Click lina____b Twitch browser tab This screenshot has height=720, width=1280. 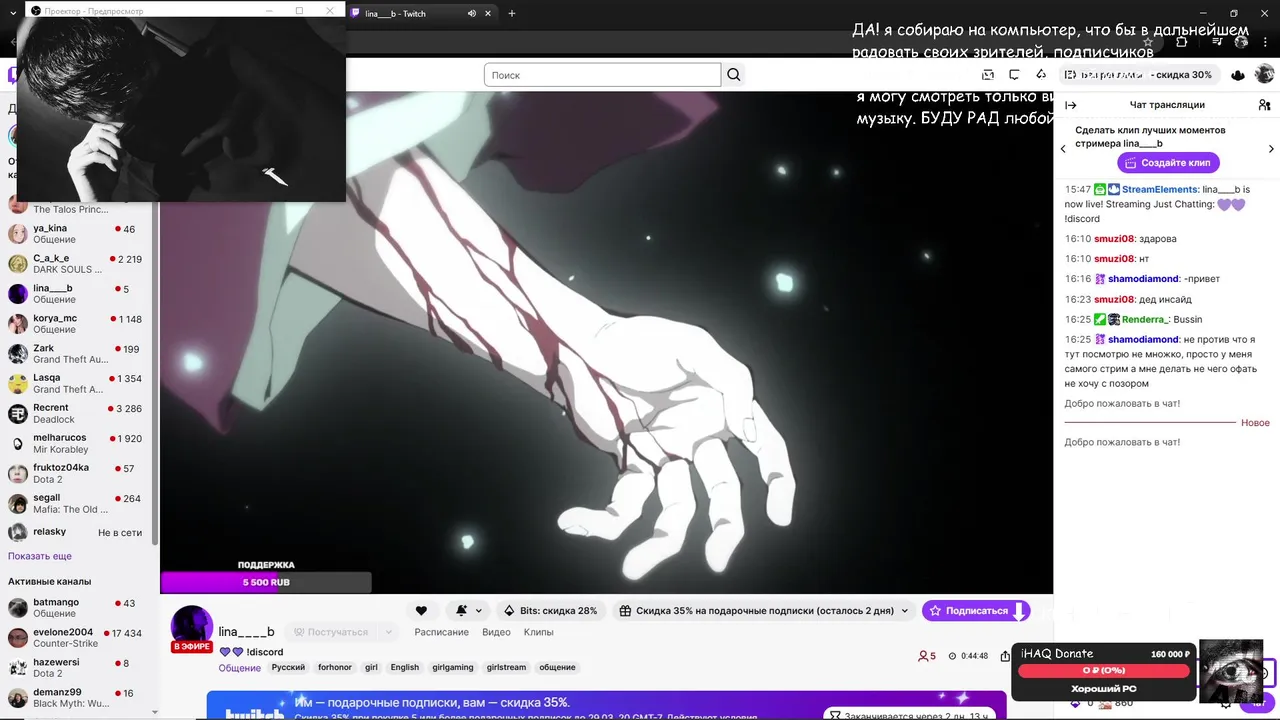click(421, 13)
